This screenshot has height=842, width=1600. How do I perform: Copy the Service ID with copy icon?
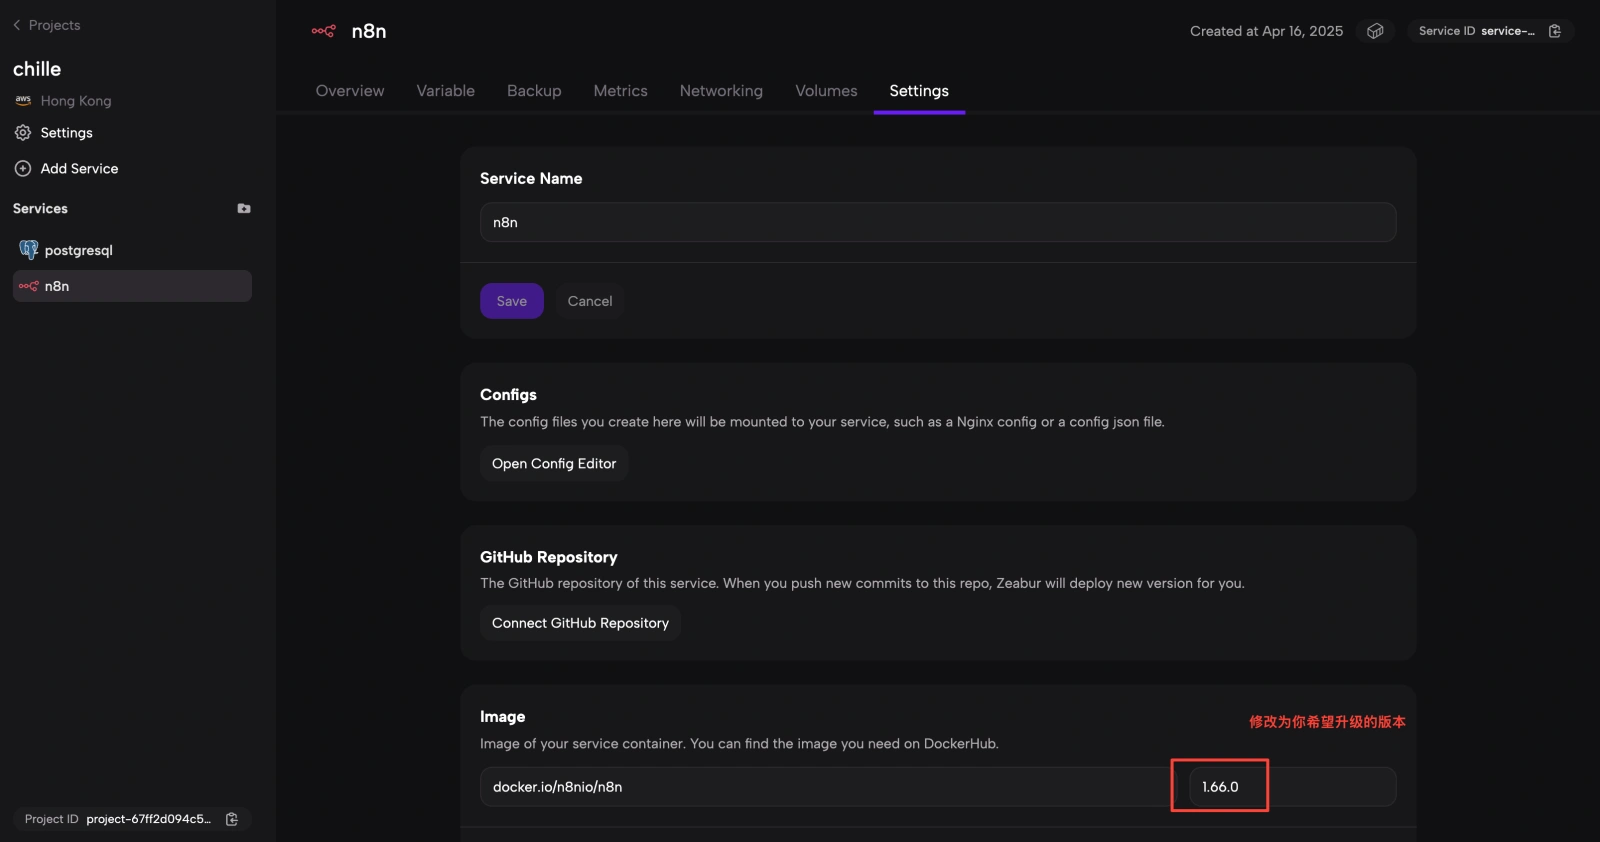[x=1554, y=31]
